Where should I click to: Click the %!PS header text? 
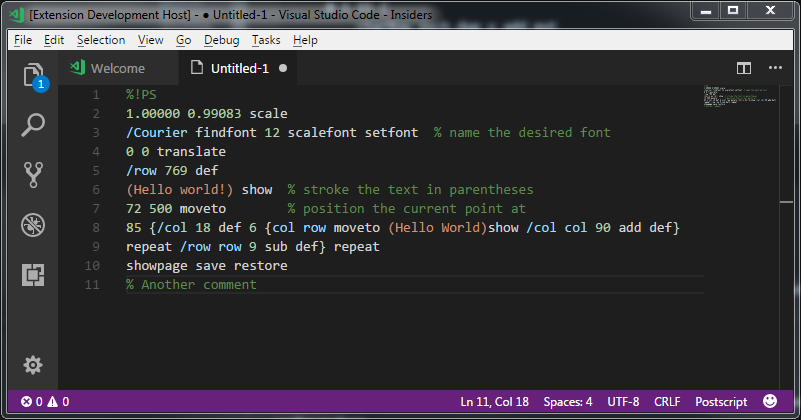[x=141, y=95]
